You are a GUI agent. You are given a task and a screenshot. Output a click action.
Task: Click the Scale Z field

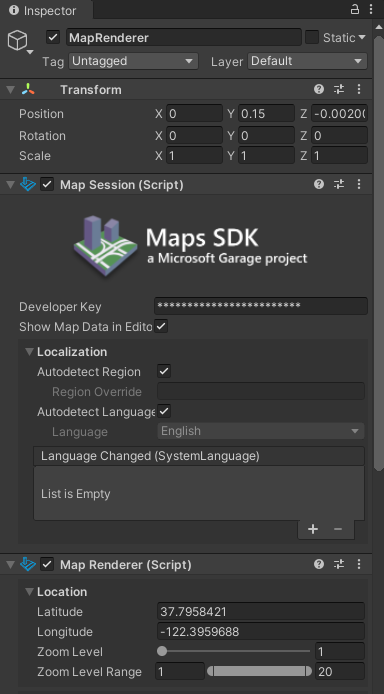coord(339,155)
